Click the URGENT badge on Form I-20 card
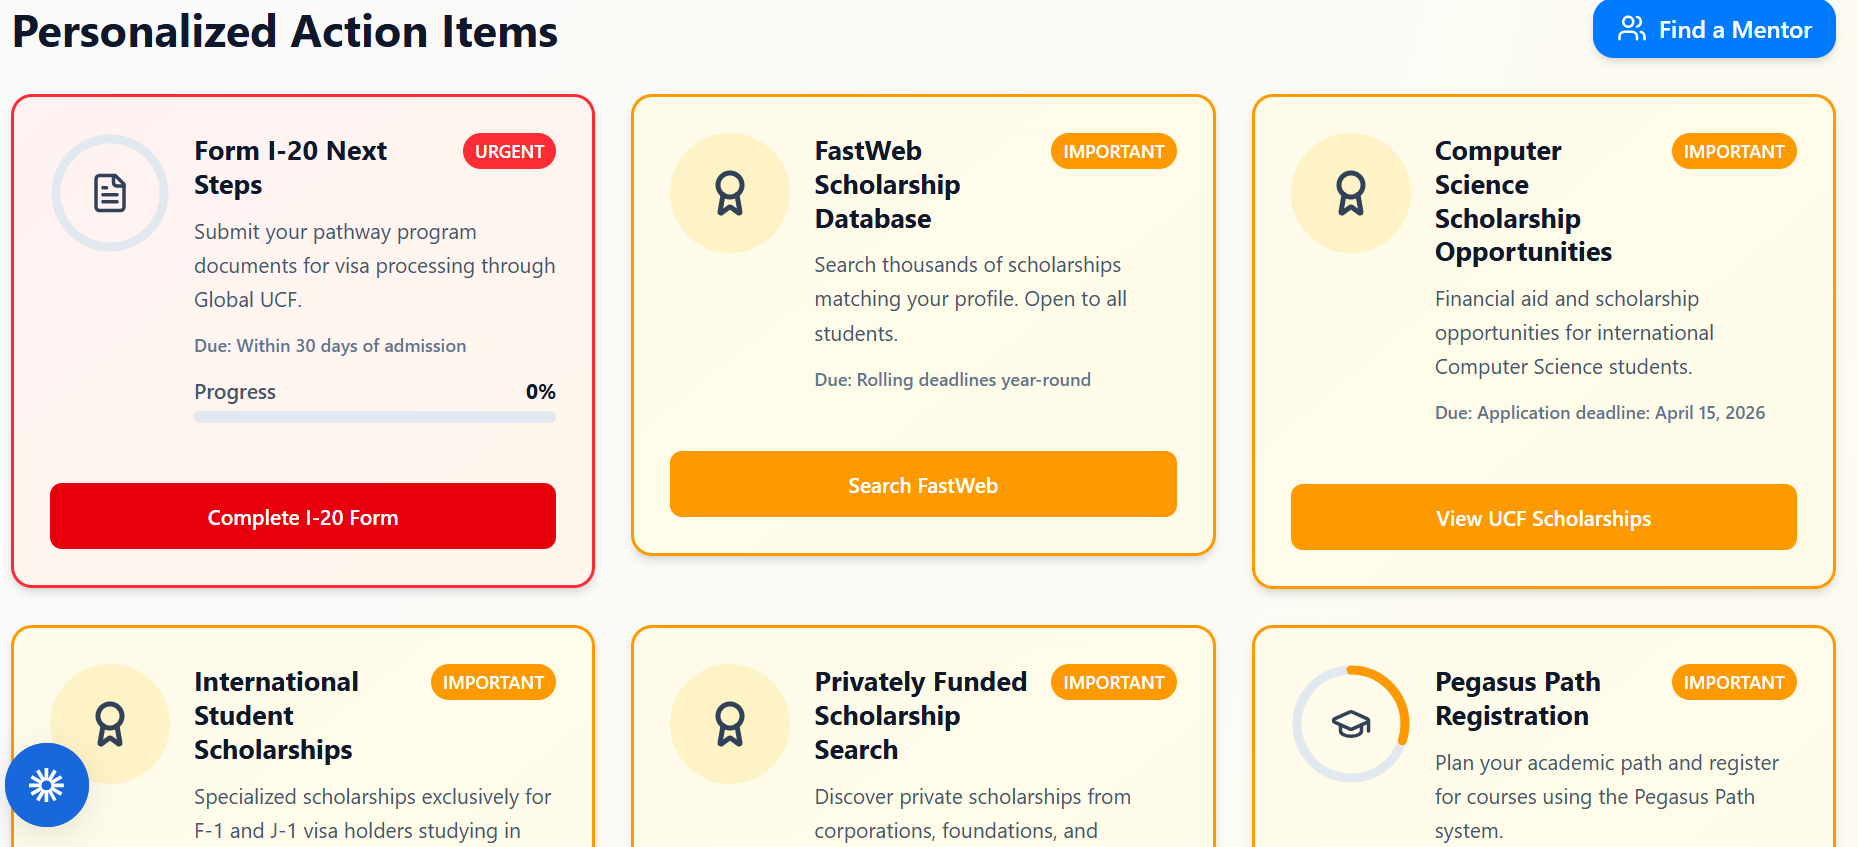1858x847 pixels. (x=509, y=151)
